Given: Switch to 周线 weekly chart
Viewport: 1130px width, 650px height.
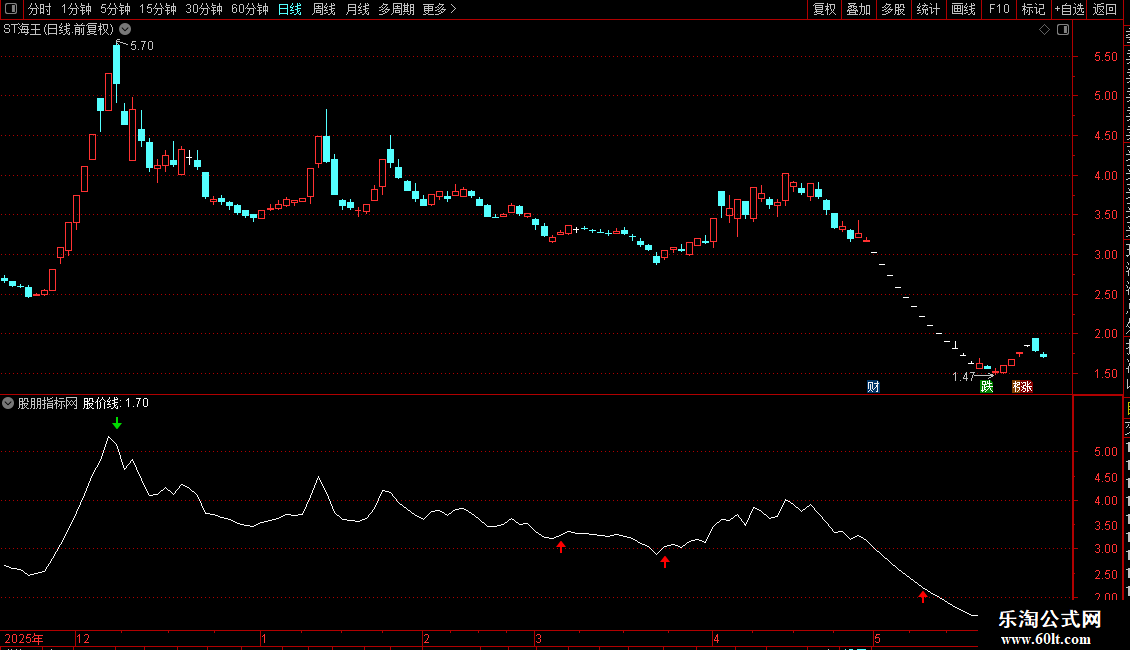Looking at the screenshot, I should click(324, 9).
